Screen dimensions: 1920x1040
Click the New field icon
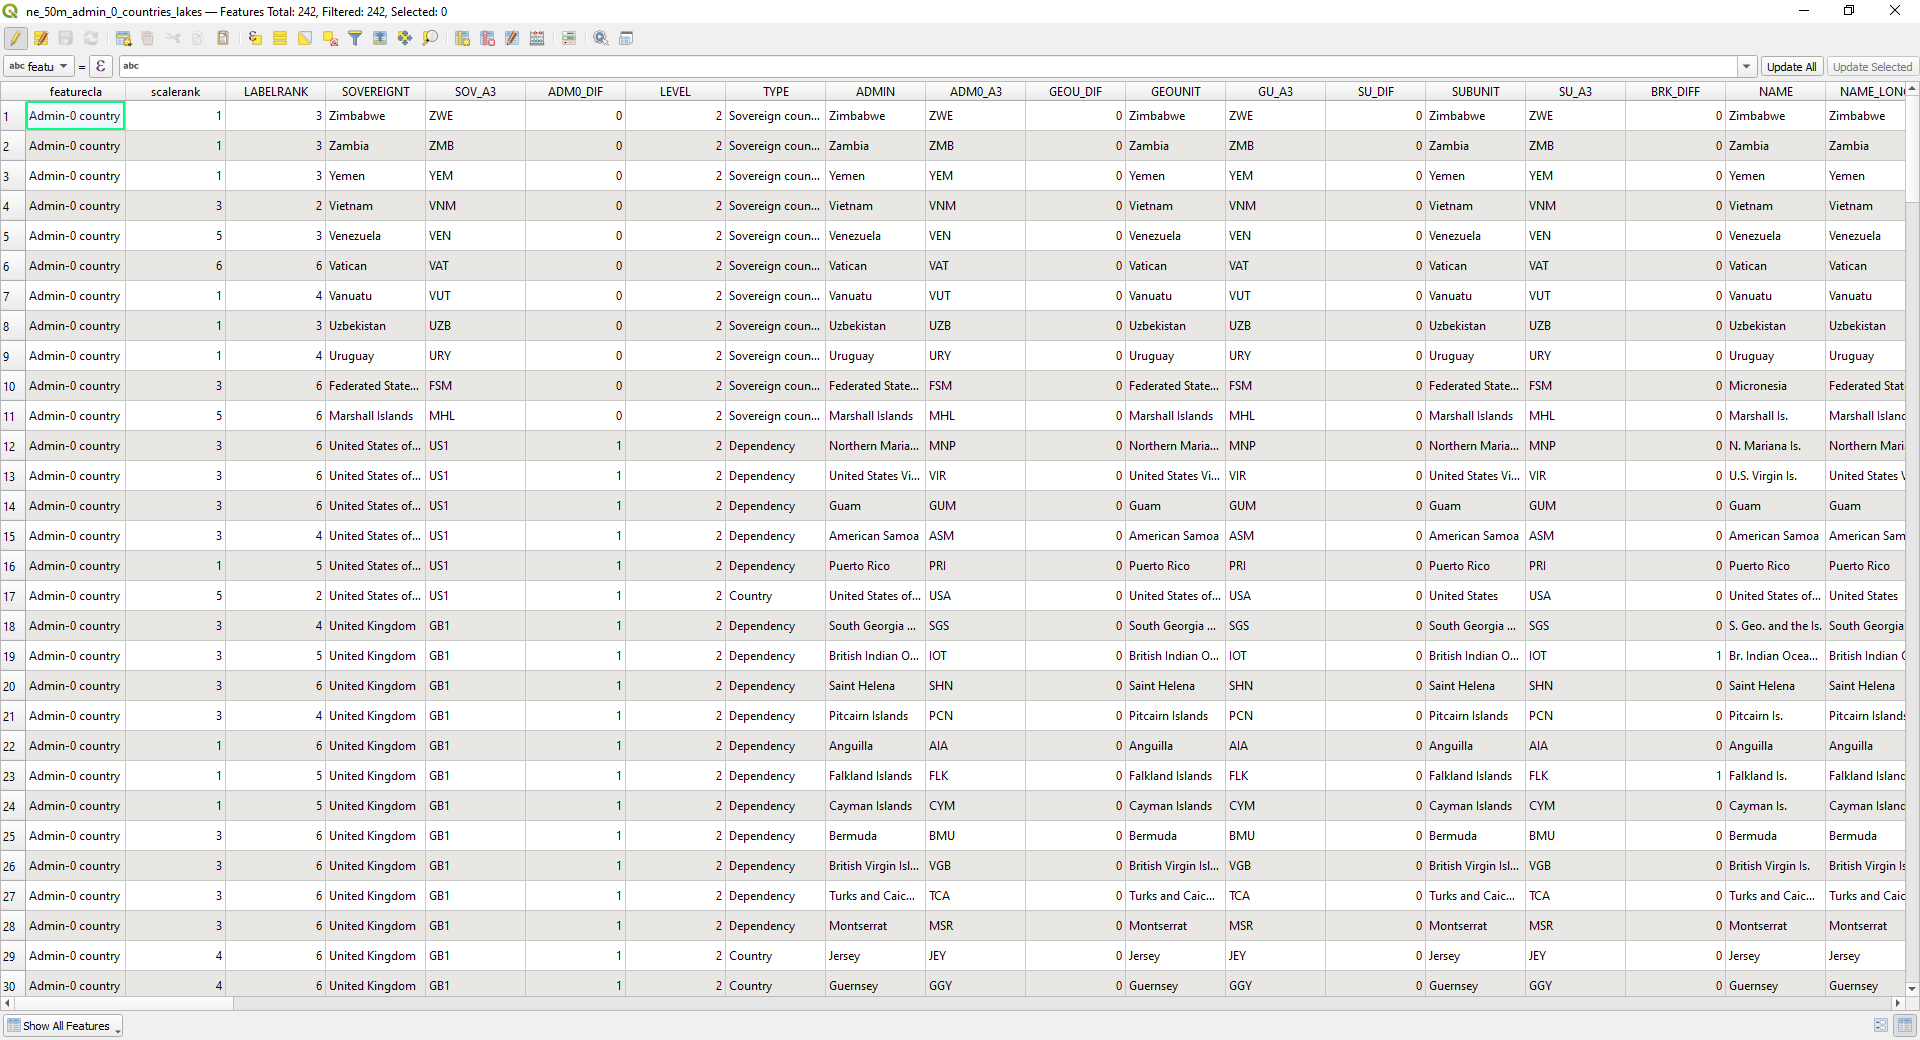click(462, 38)
